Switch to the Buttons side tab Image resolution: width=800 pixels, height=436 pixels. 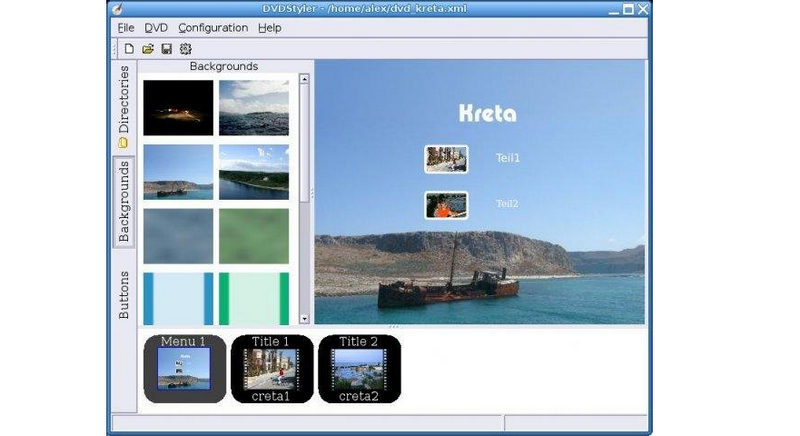point(123,295)
